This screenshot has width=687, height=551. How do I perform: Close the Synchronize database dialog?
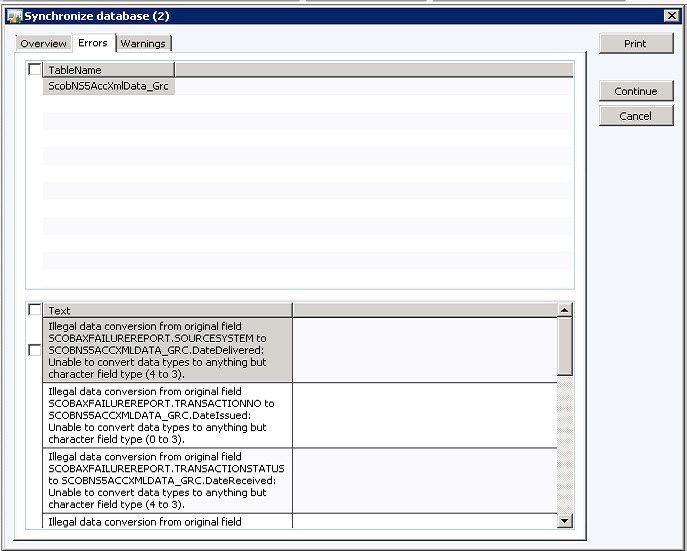(x=671, y=16)
